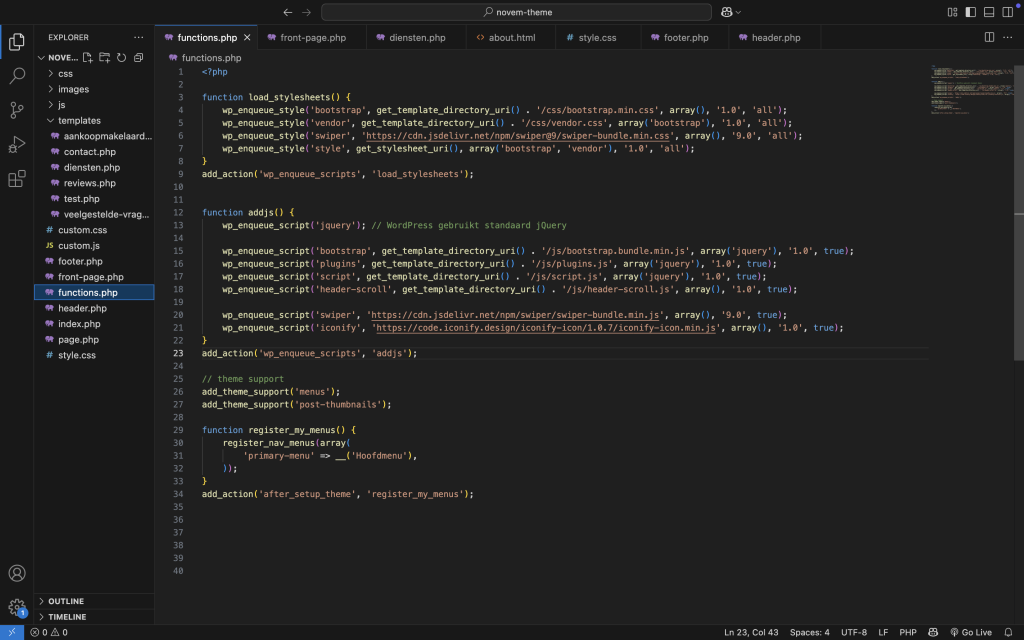Click Spaces: 4 indentation button
This screenshot has height=640, width=1024.
point(809,632)
